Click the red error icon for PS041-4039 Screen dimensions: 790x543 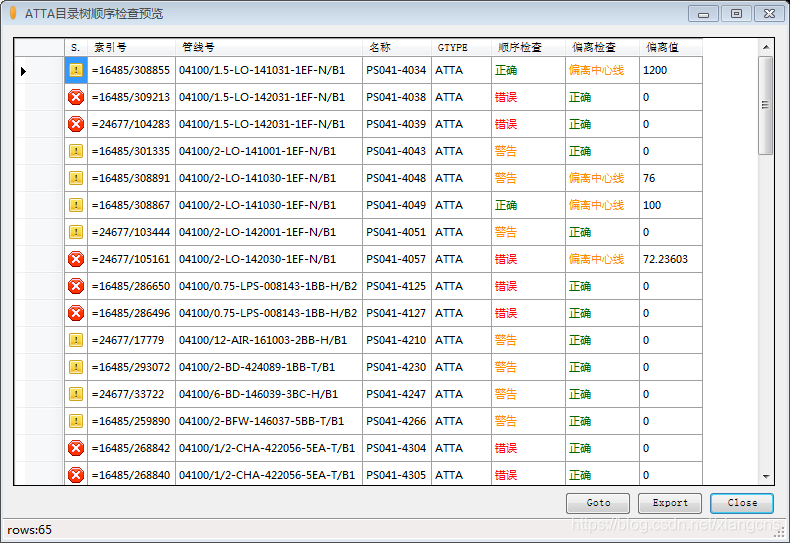pyautogui.click(x=76, y=124)
